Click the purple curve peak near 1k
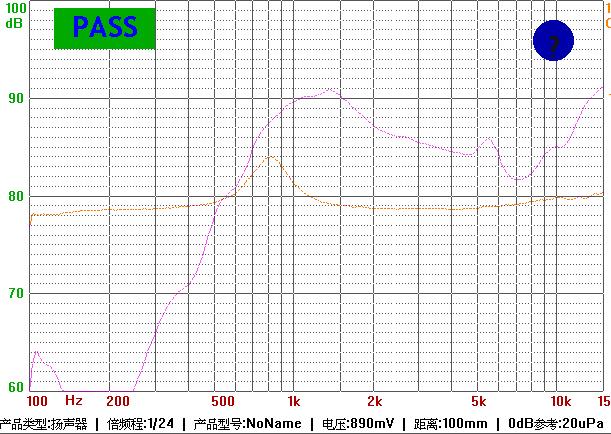This screenshot has height=434, width=611. (332, 90)
